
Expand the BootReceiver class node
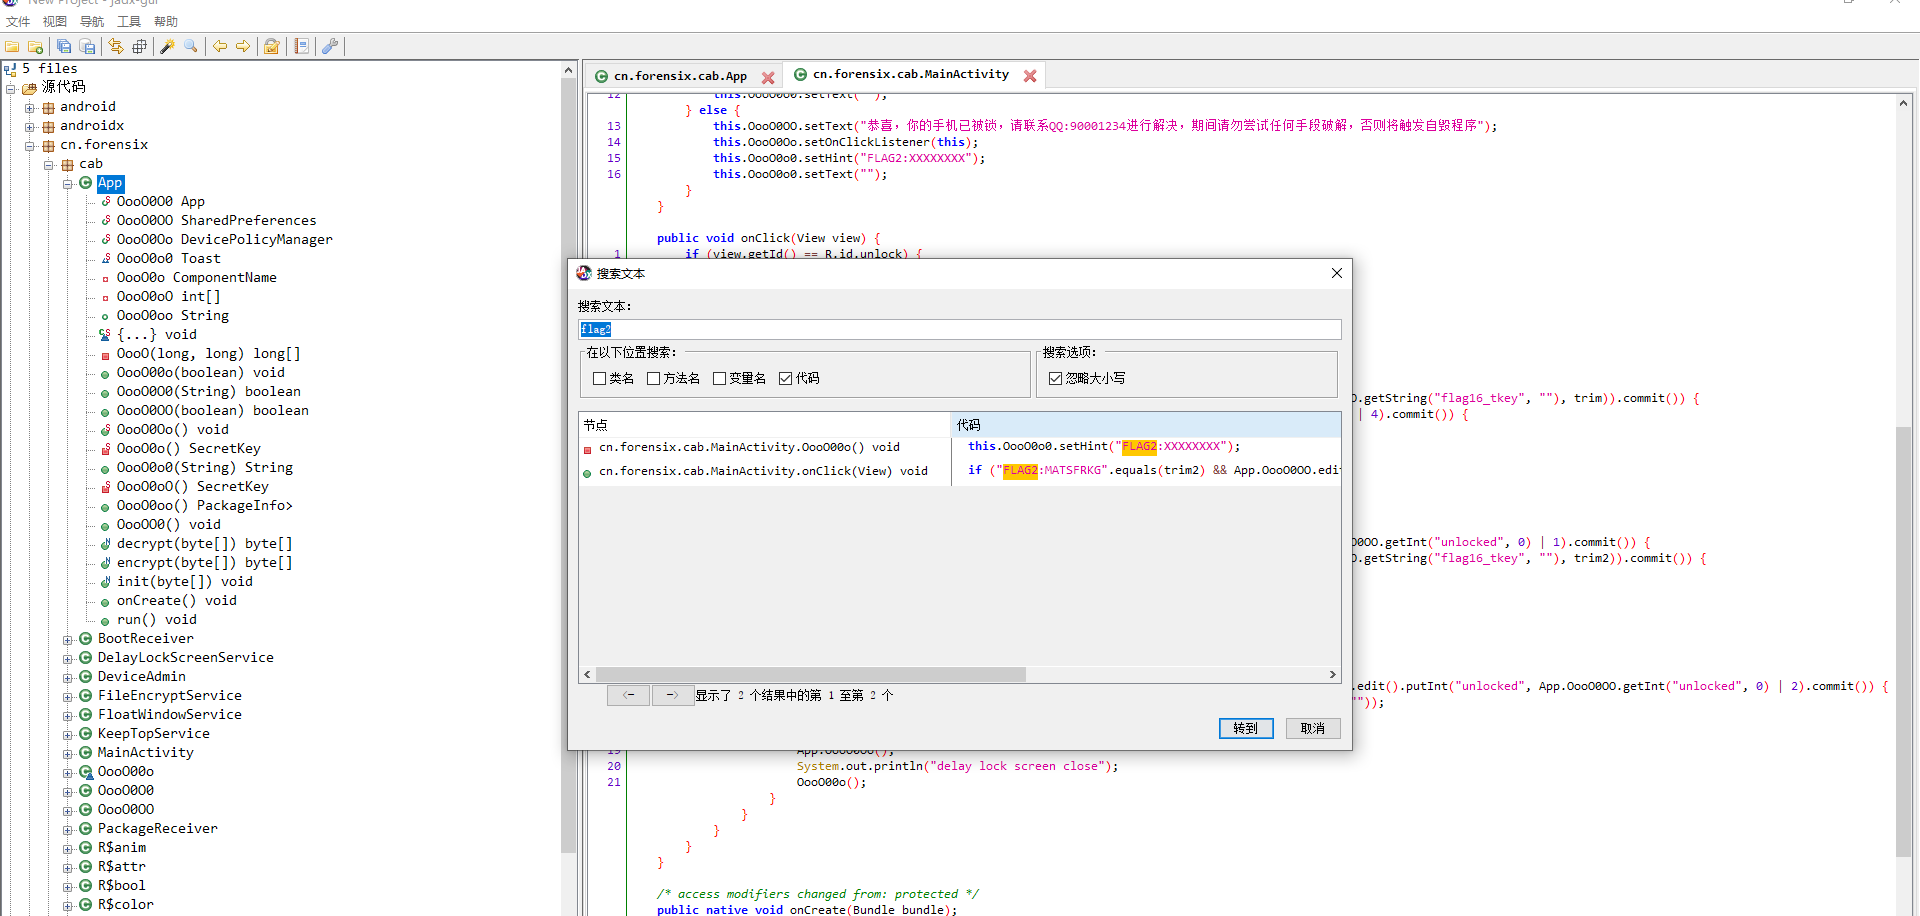coord(68,639)
